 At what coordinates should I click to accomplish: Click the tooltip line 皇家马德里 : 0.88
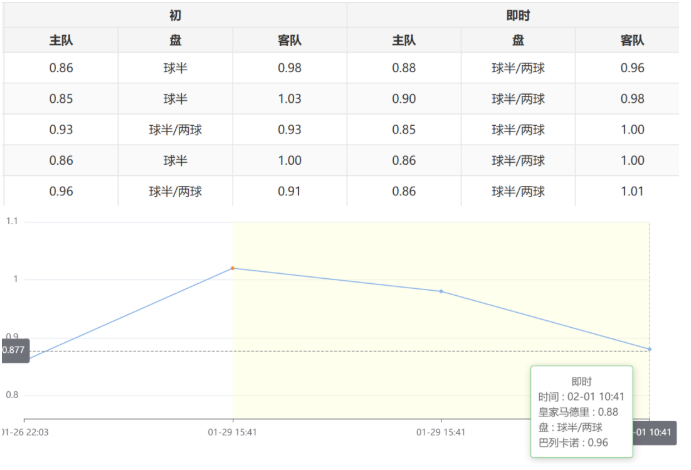click(580, 412)
